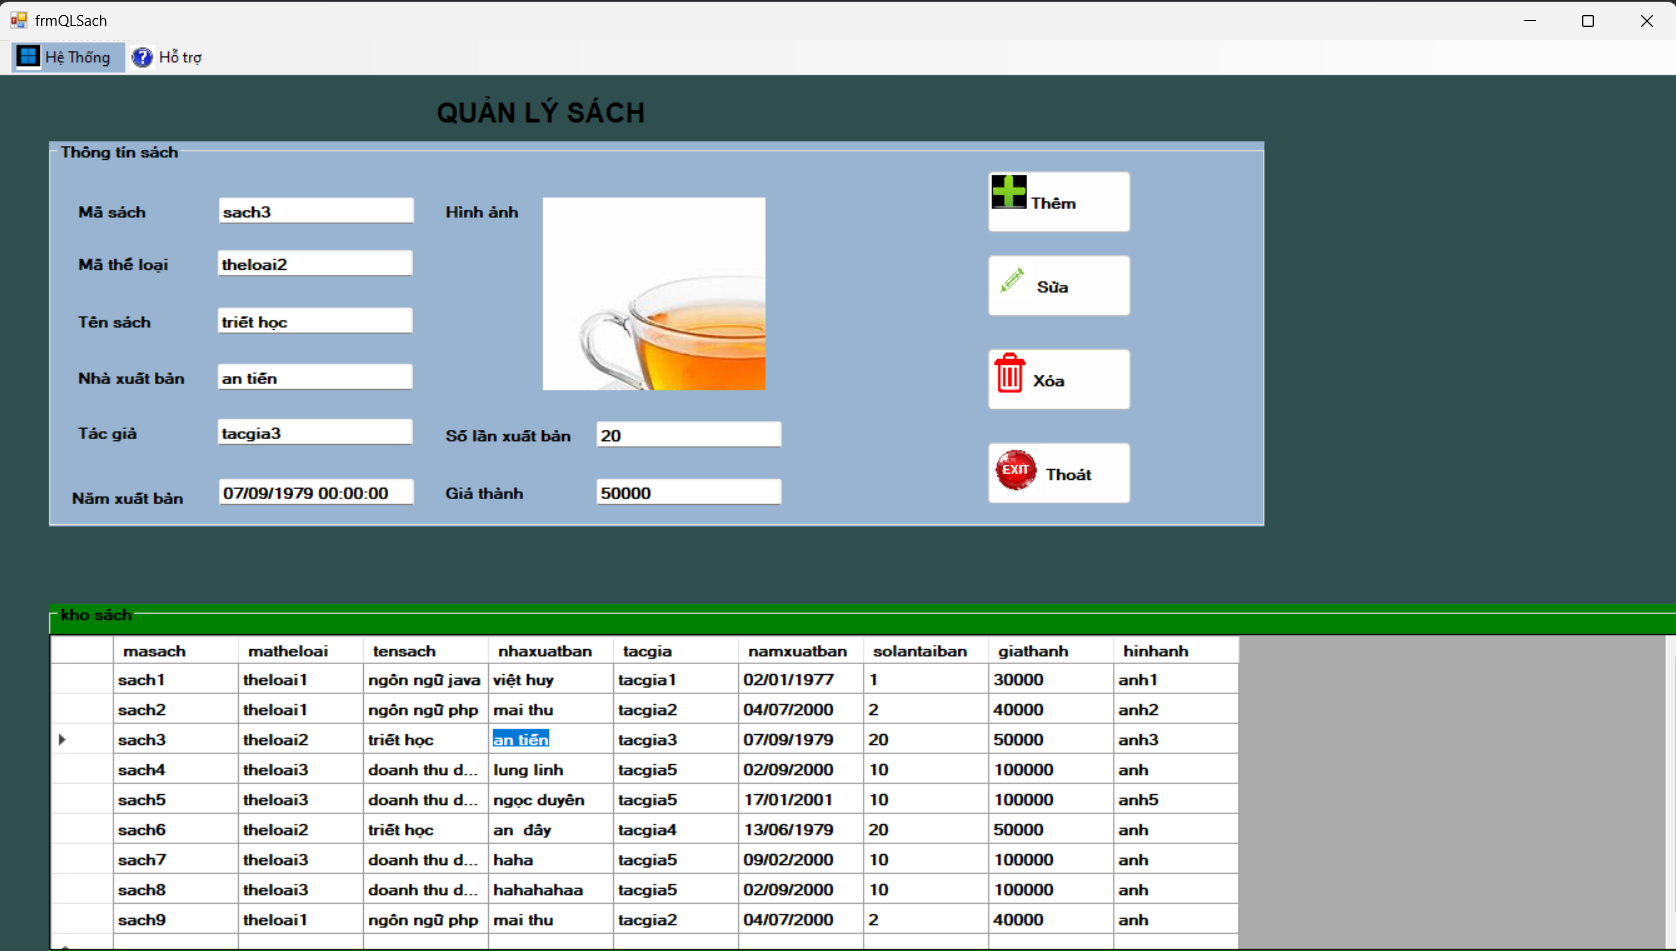Click the Thoát button label

click(1068, 475)
